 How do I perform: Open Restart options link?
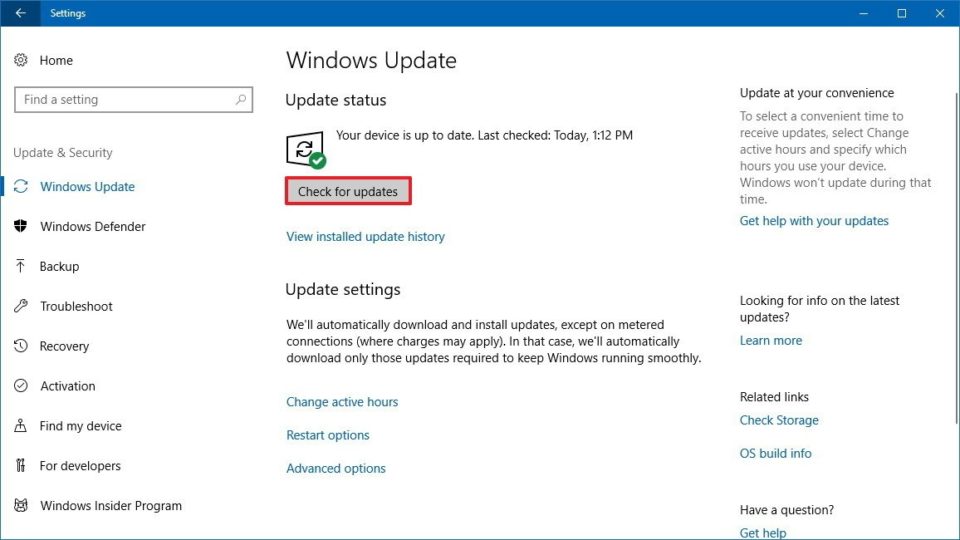click(328, 435)
